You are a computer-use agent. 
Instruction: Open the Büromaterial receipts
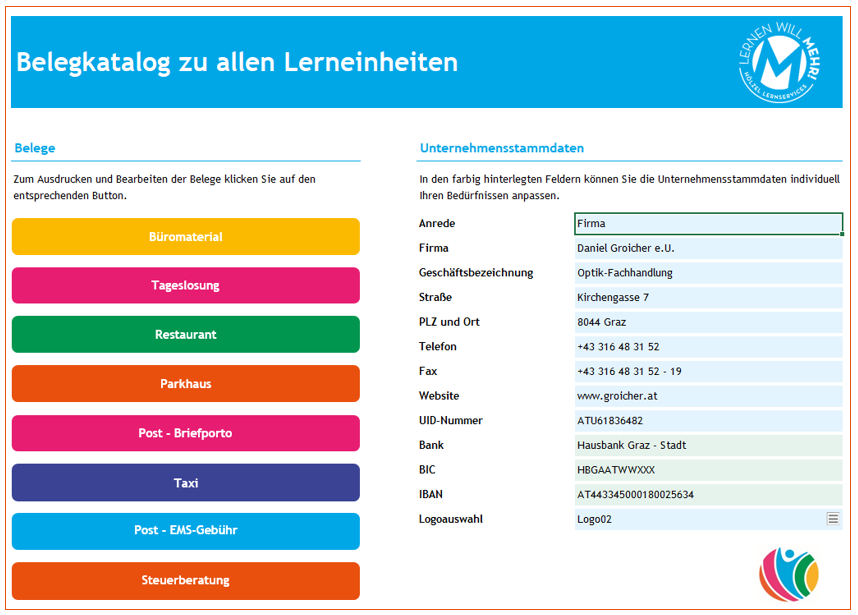[x=185, y=236]
